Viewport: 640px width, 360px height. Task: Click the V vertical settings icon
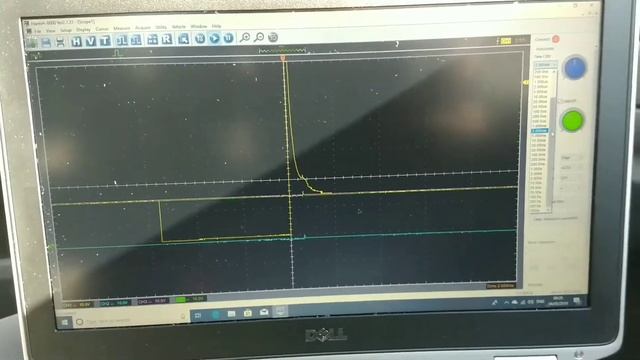click(x=91, y=41)
